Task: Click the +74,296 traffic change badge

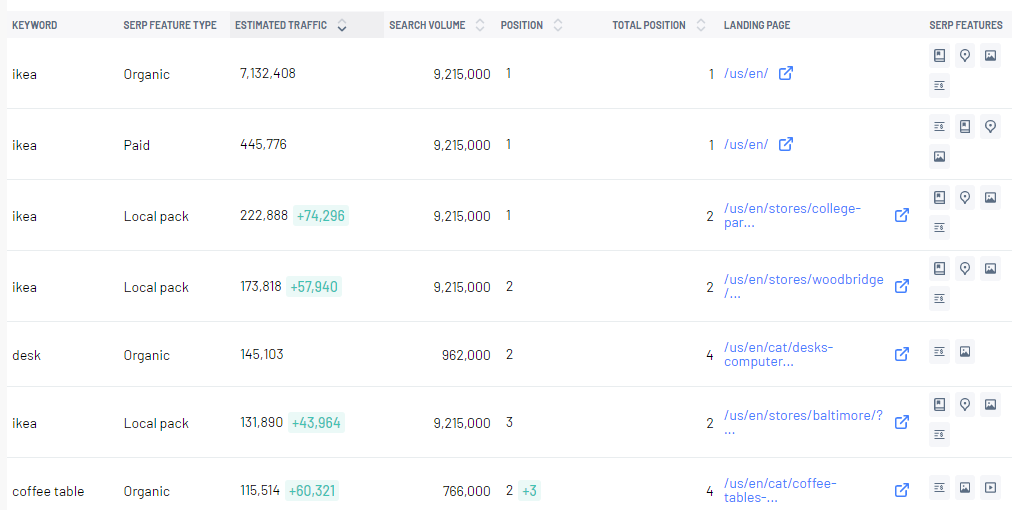Action: coord(321,216)
